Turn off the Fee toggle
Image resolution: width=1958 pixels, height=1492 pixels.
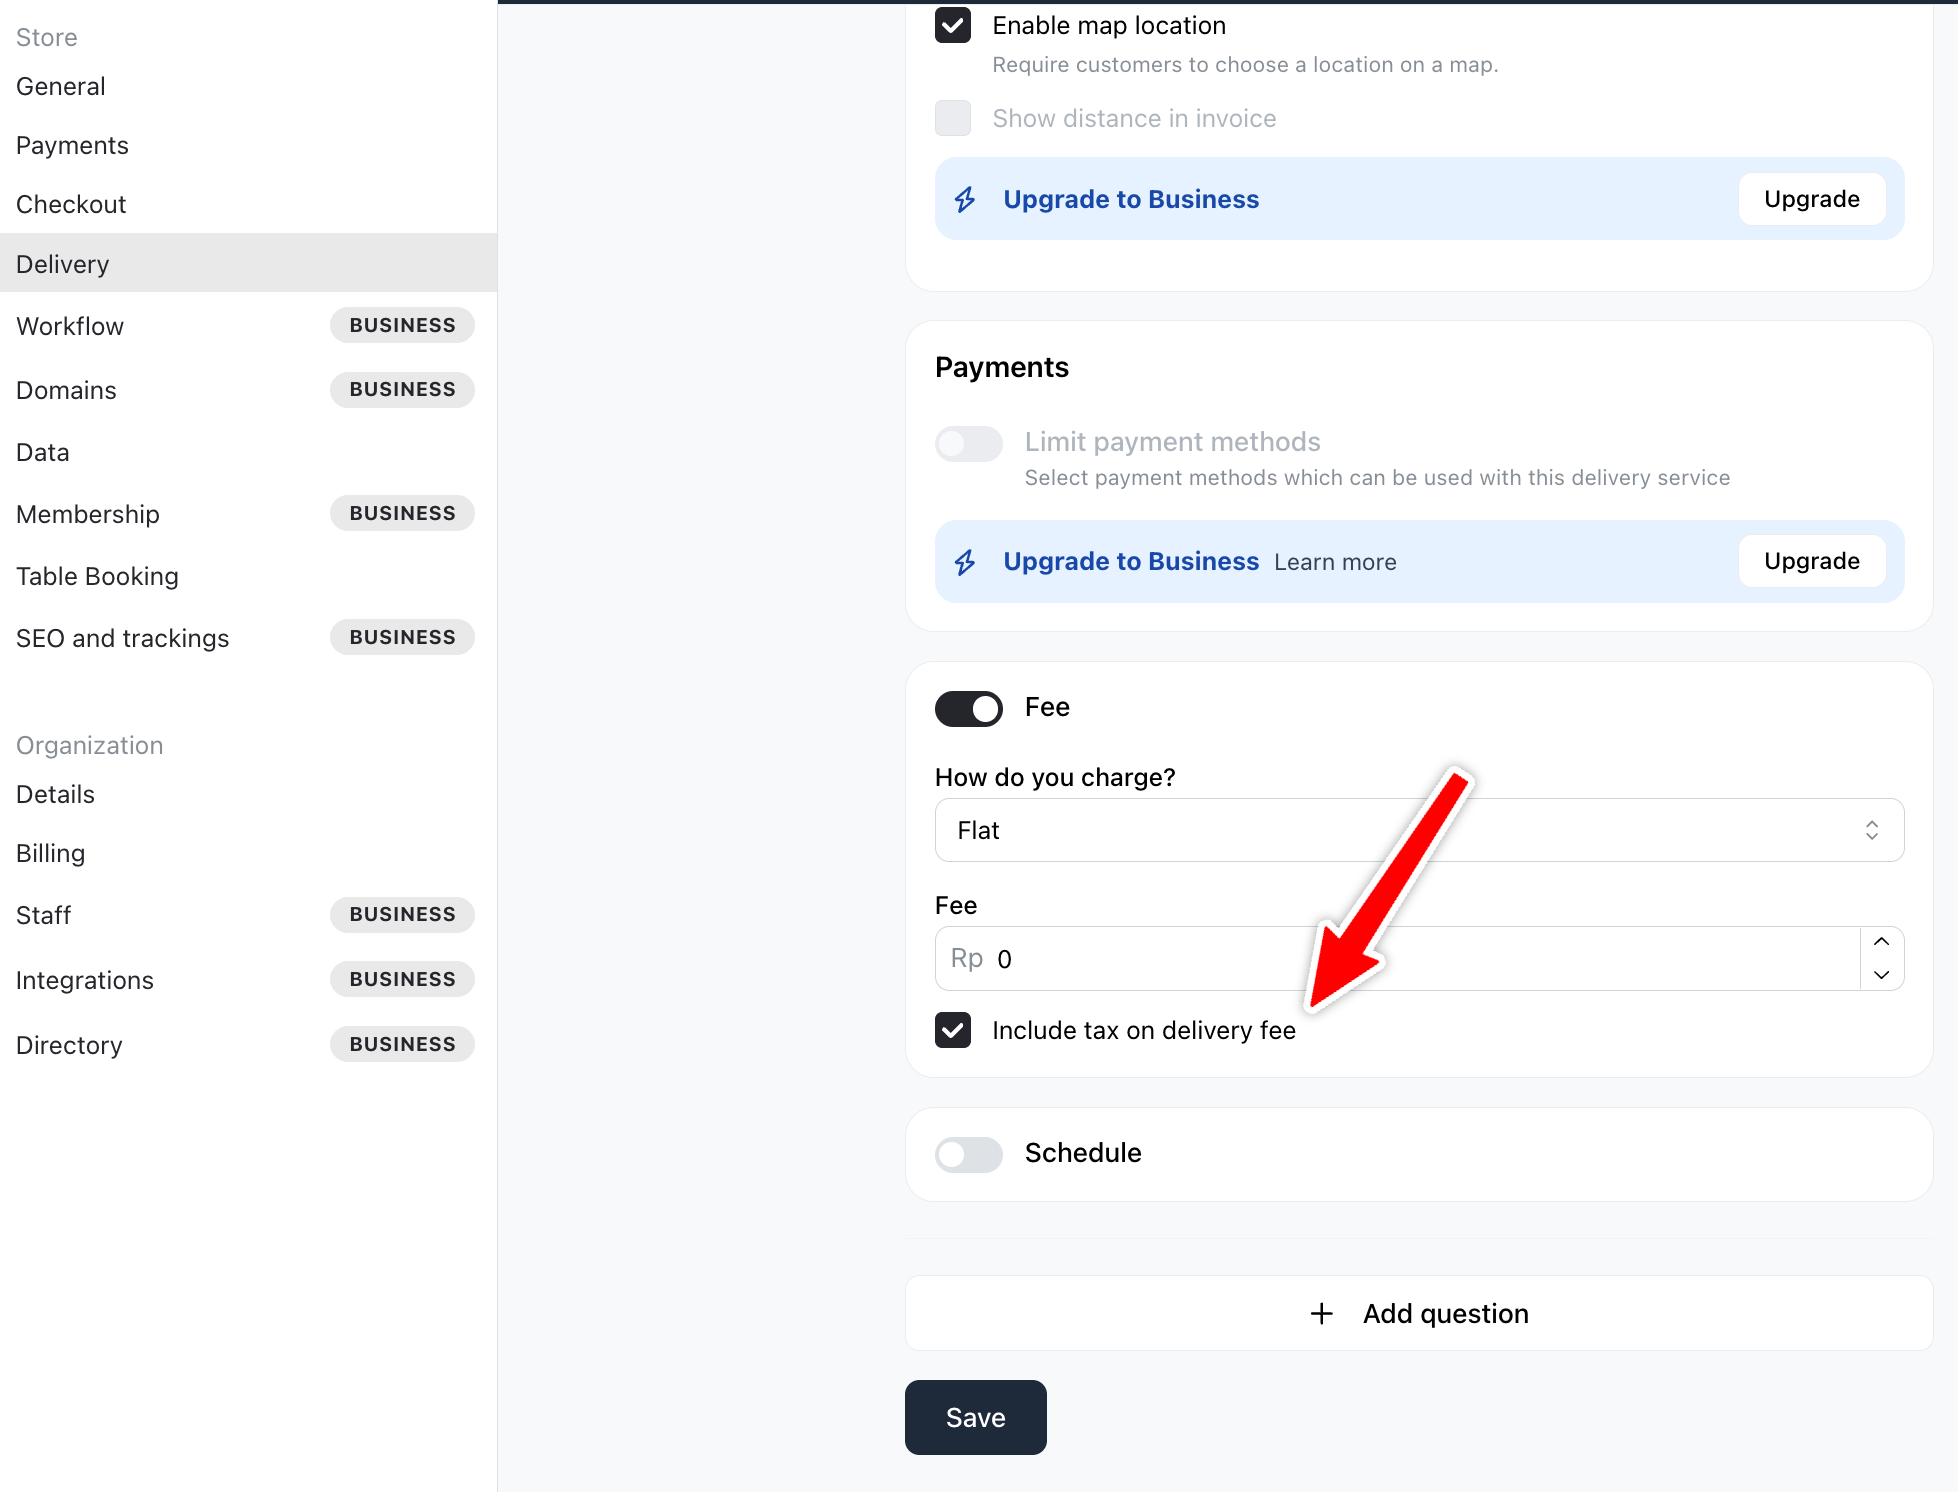[968, 709]
